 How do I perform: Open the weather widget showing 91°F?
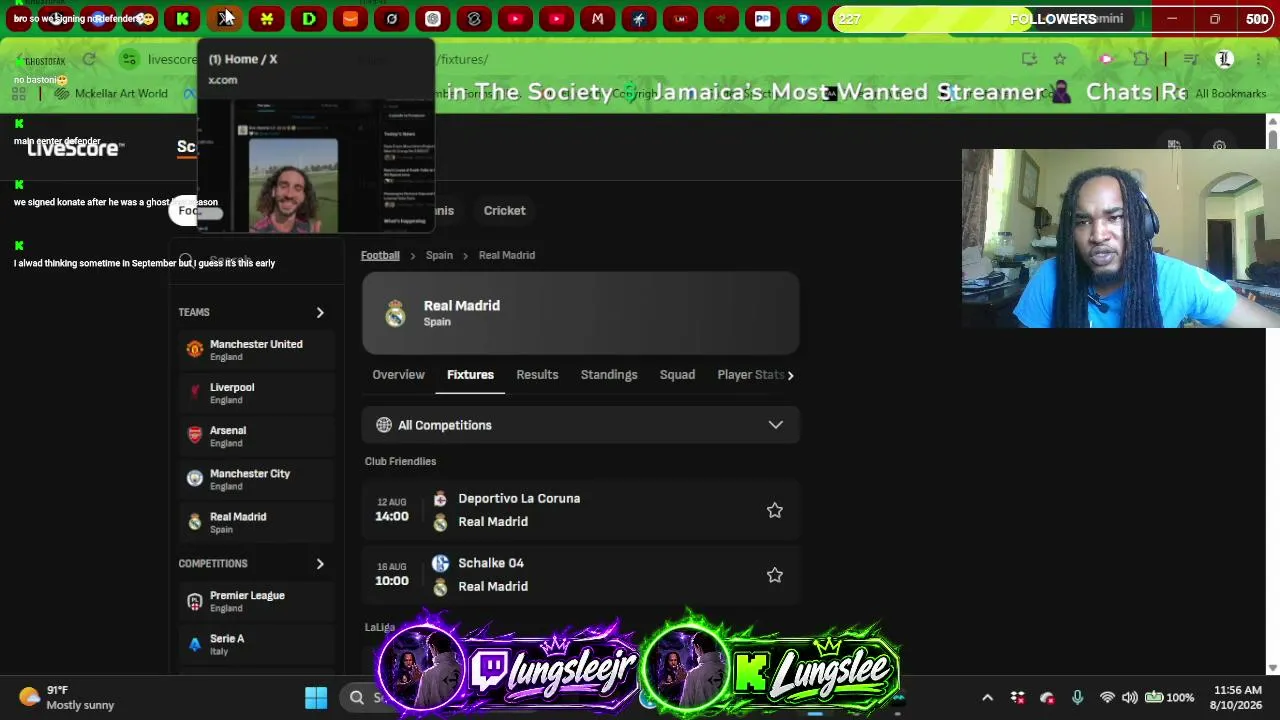(67, 697)
